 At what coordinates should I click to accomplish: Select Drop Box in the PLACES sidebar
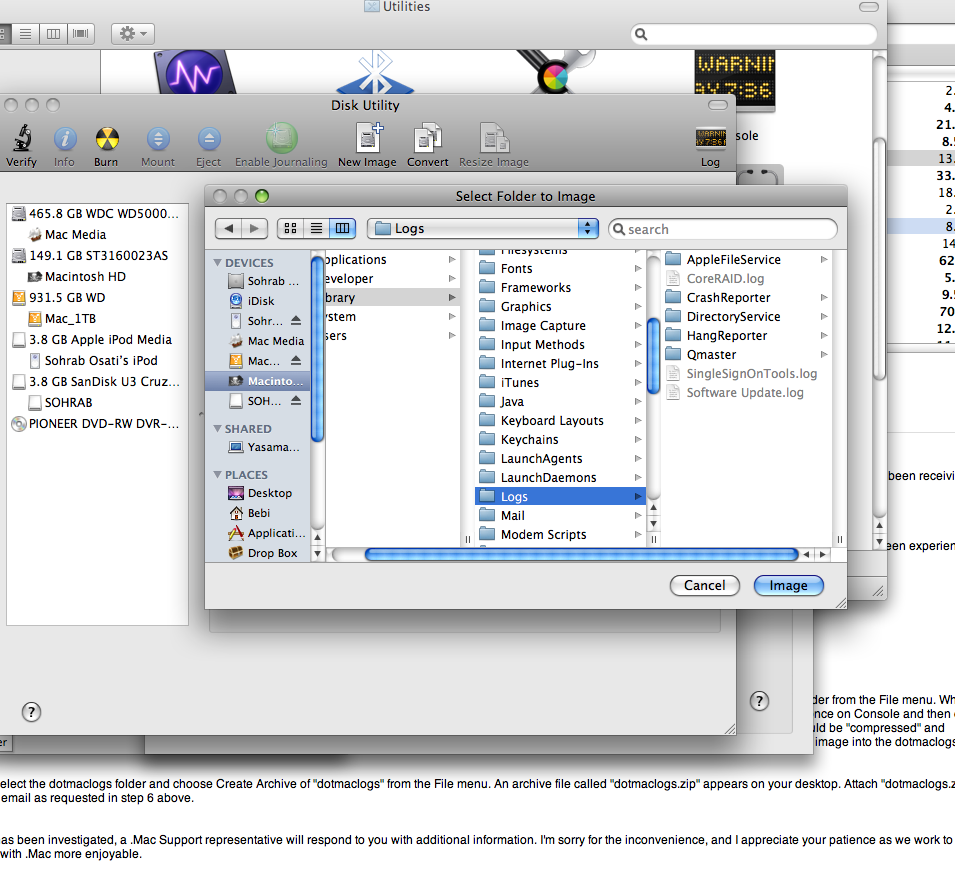(x=258, y=553)
